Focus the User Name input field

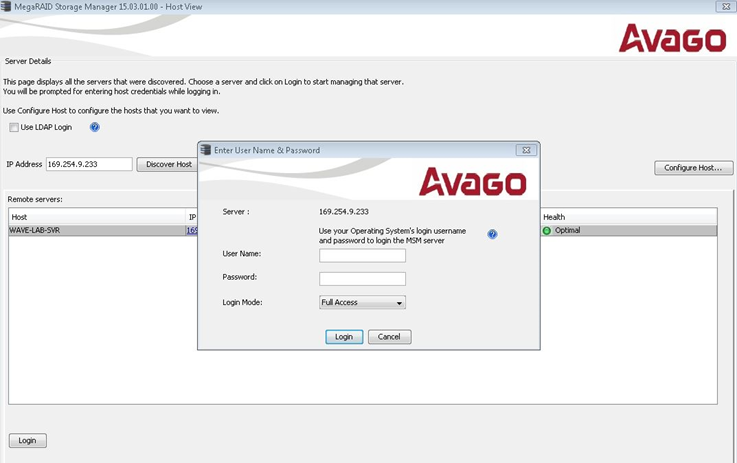tap(362, 255)
